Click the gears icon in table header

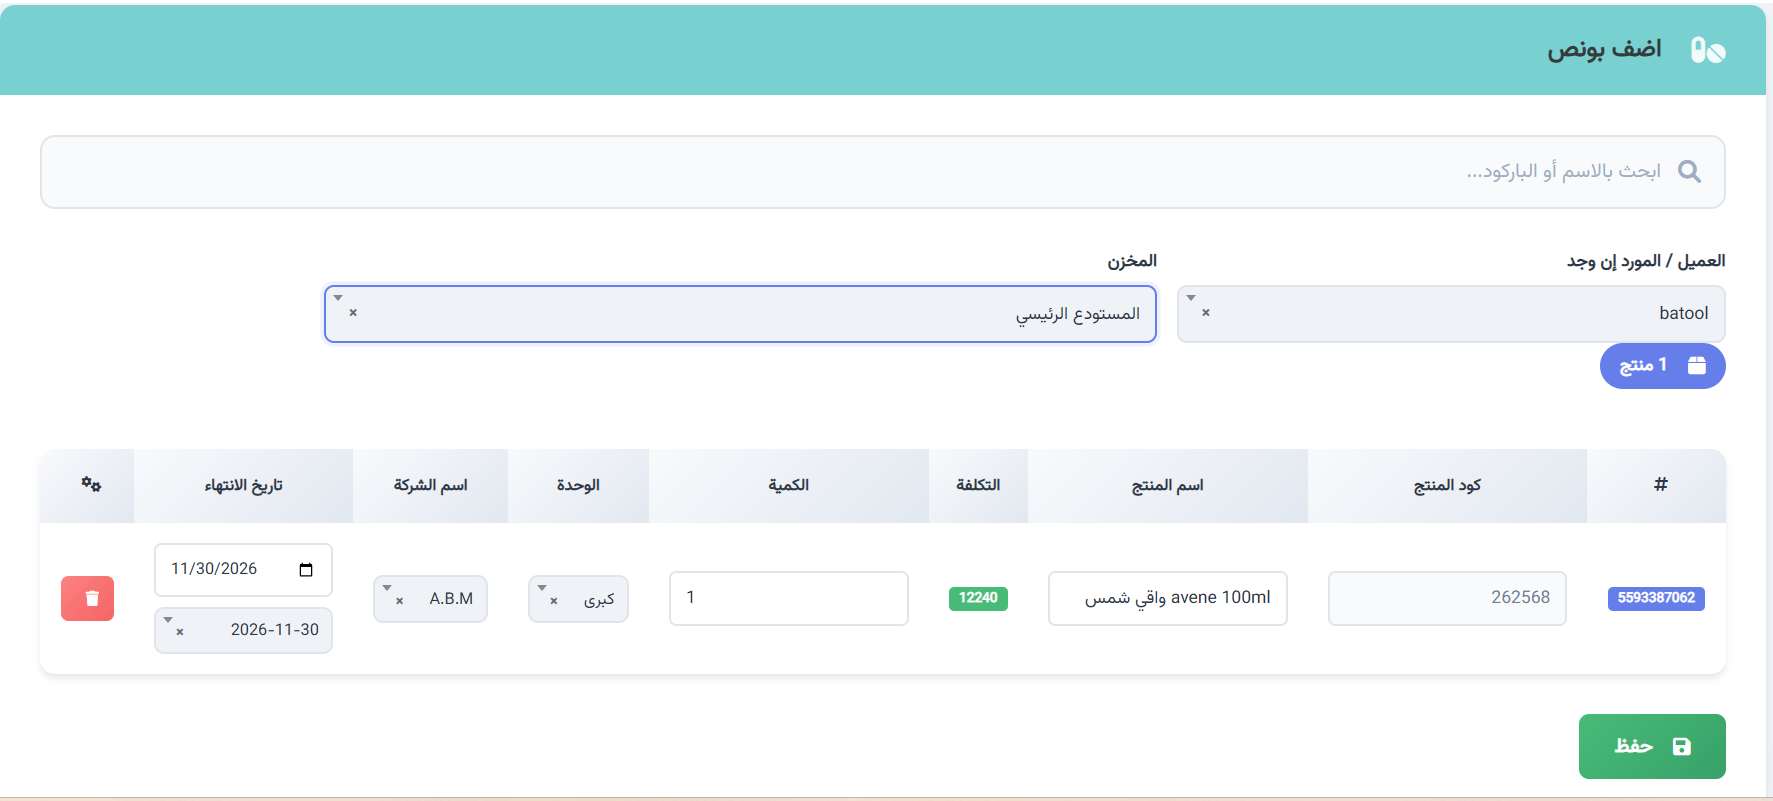[91, 484]
